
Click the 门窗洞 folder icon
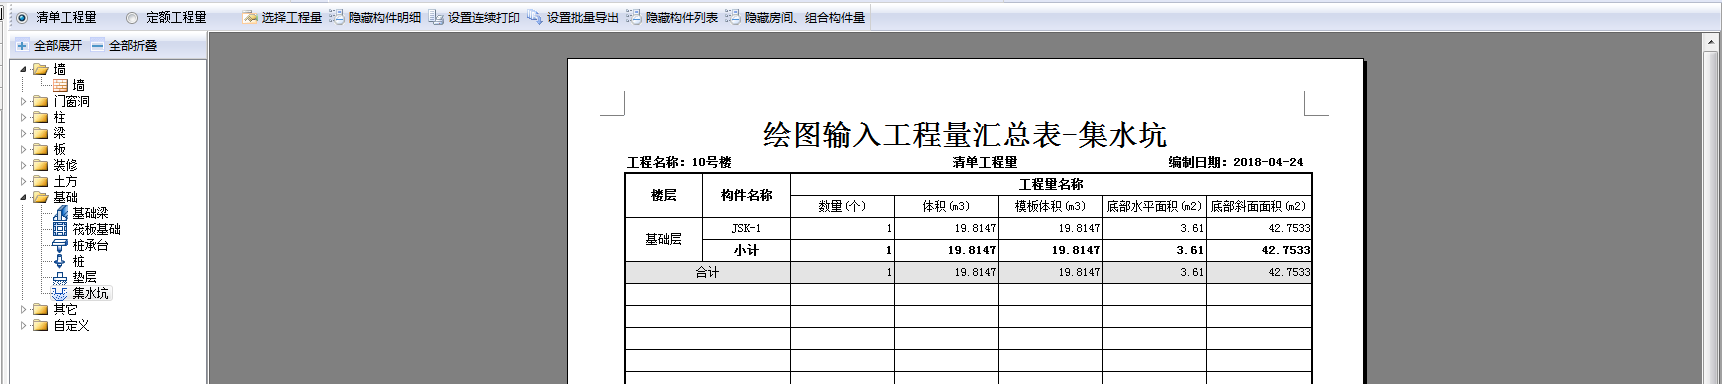pyautogui.click(x=40, y=101)
